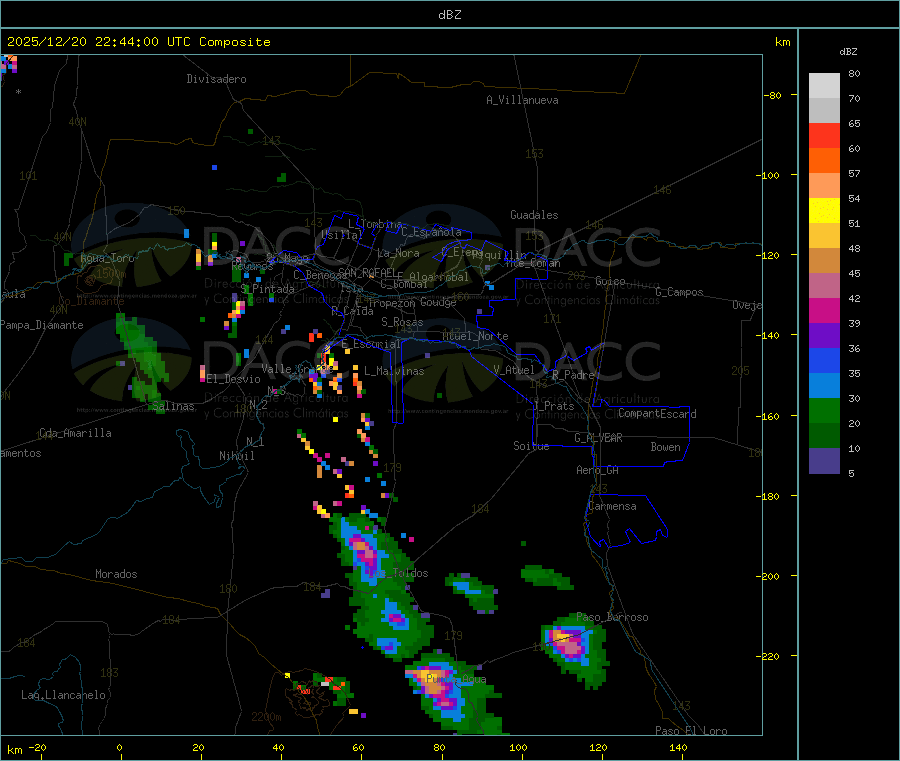Click the '-200' km axis tick label
Image resolution: width=900 pixels, height=761 pixels.
(x=770, y=576)
